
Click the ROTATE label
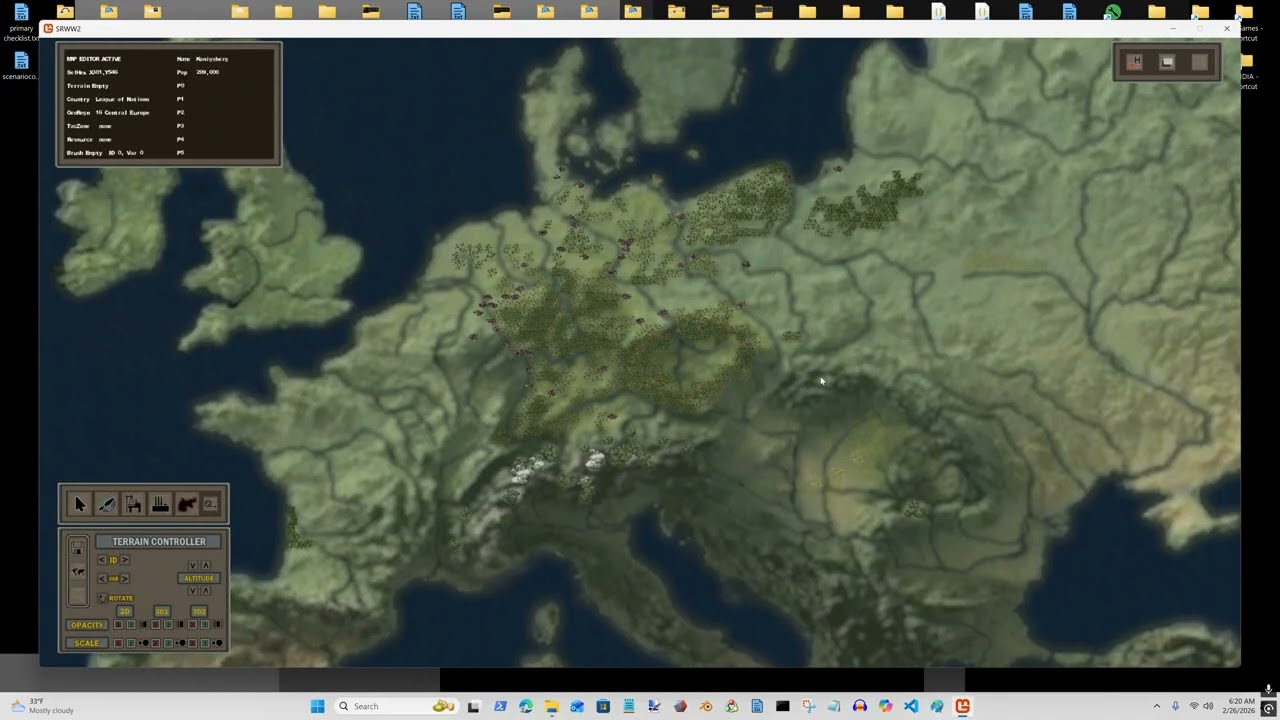coord(121,598)
